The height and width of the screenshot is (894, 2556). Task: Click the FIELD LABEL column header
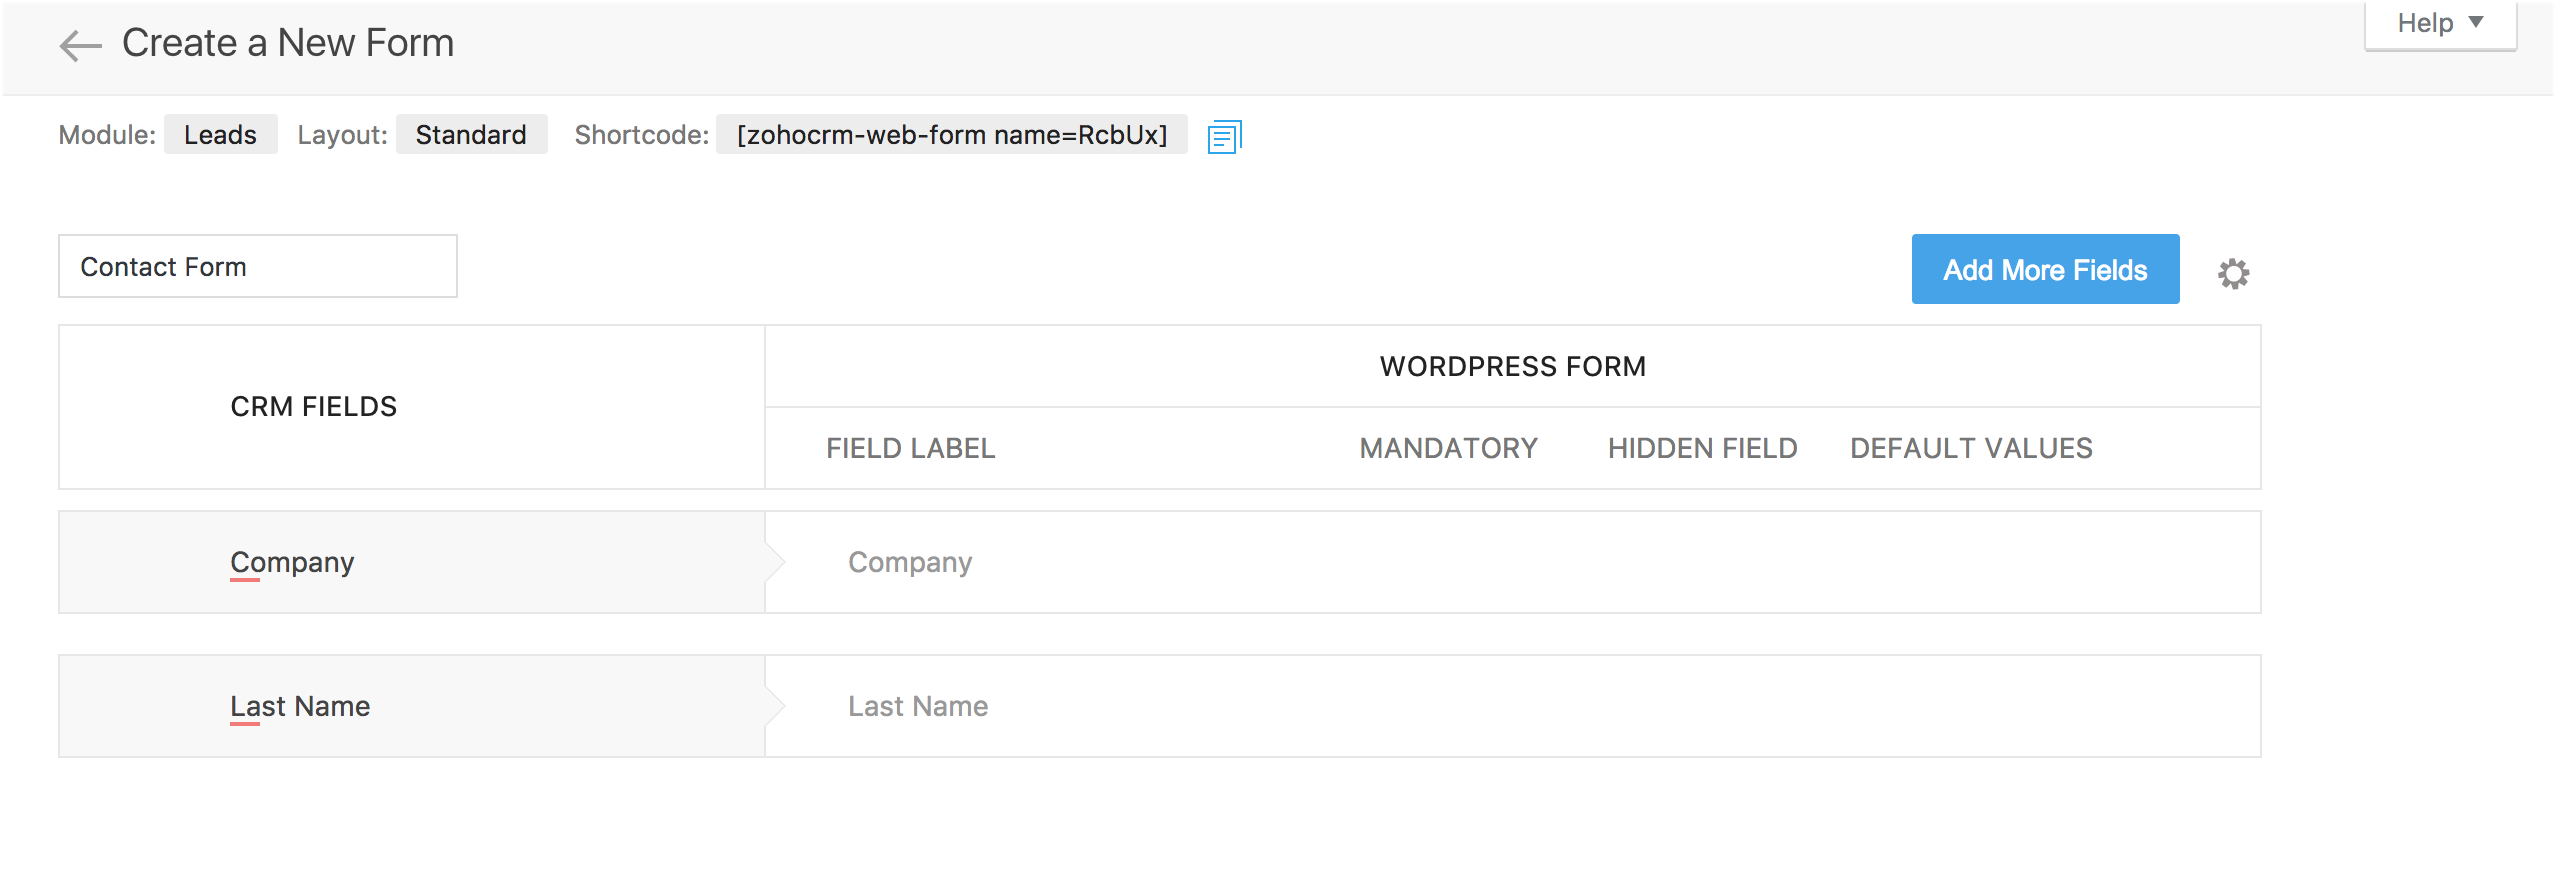(x=909, y=448)
